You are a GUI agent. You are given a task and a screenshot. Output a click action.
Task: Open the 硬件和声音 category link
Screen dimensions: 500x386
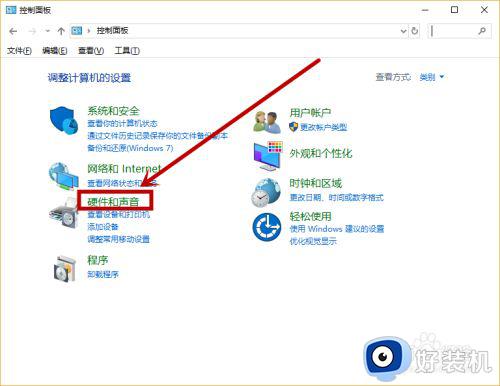(113, 201)
